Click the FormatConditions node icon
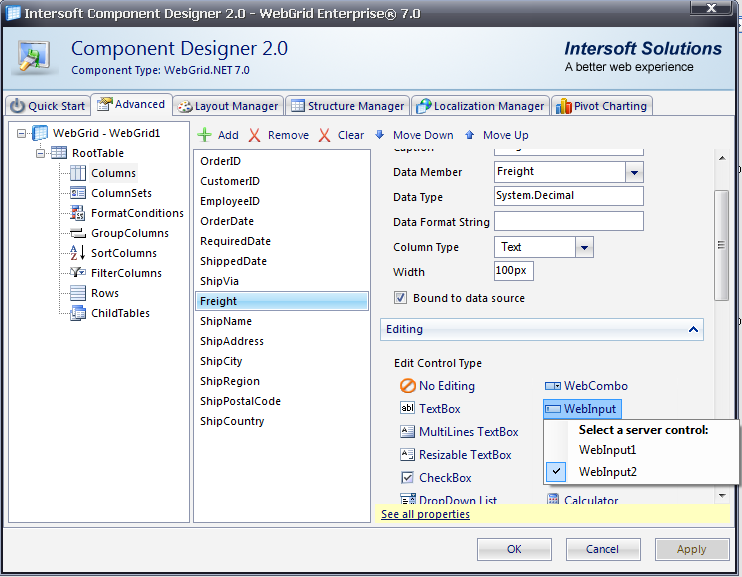Viewport: 742px width, 577px height. click(x=78, y=213)
